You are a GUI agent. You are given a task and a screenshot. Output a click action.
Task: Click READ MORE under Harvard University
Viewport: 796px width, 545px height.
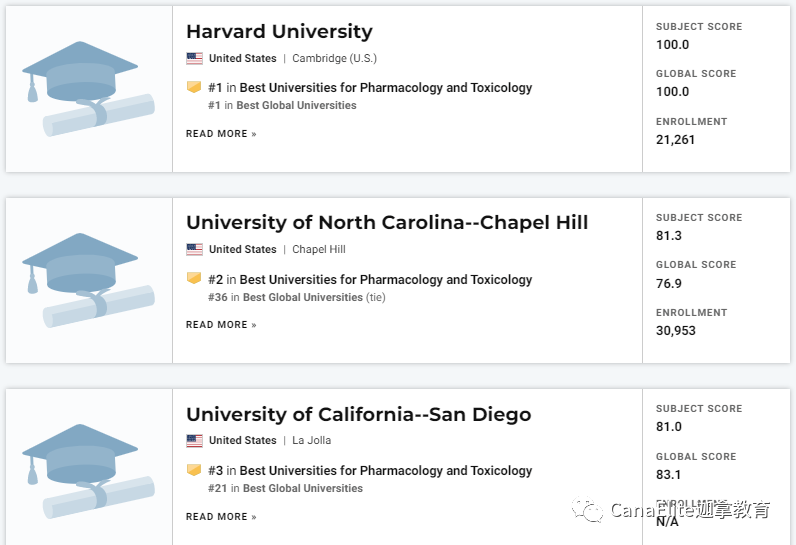[x=221, y=134]
